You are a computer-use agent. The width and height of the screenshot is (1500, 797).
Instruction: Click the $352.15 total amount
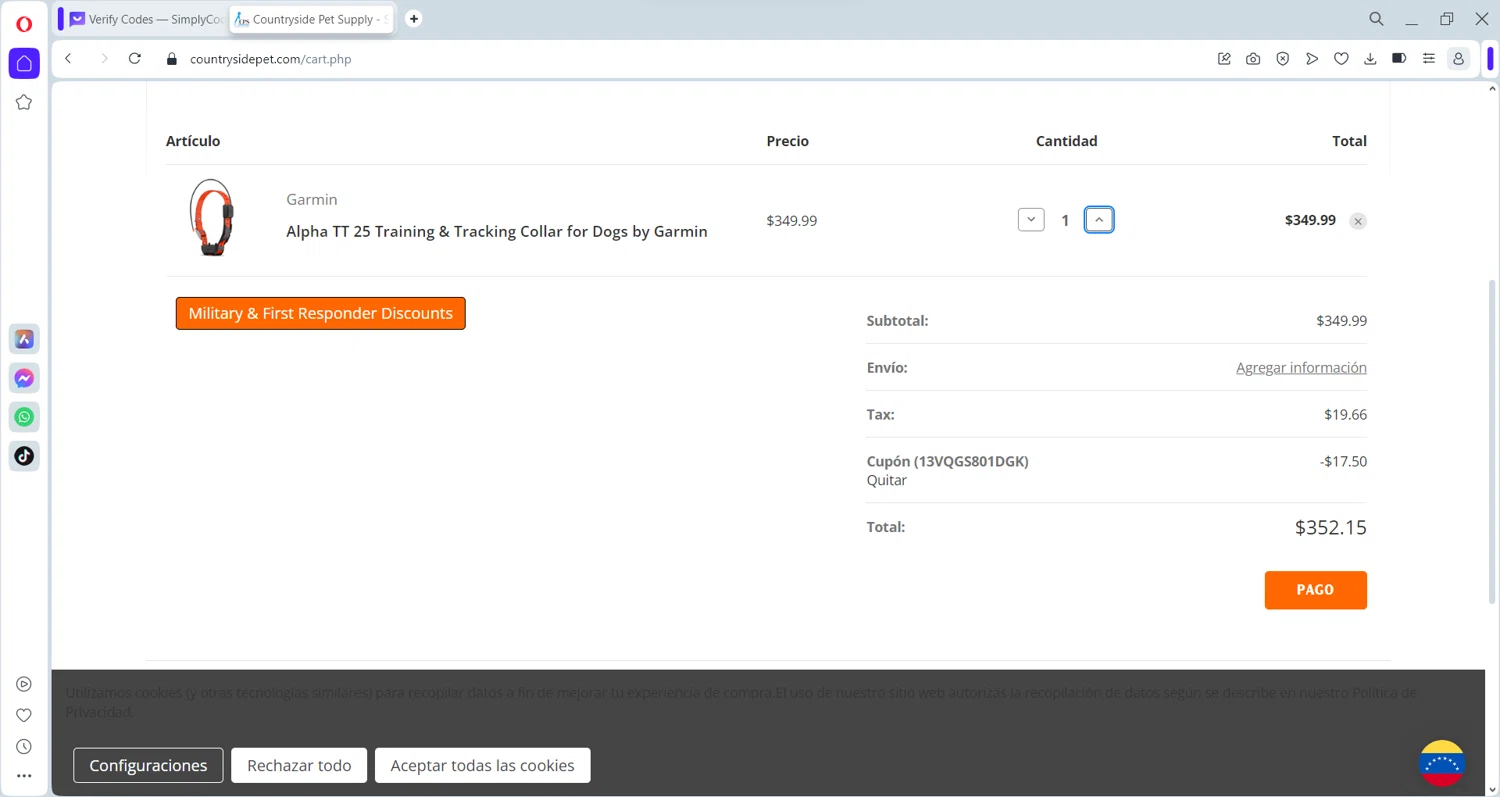(x=1330, y=527)
